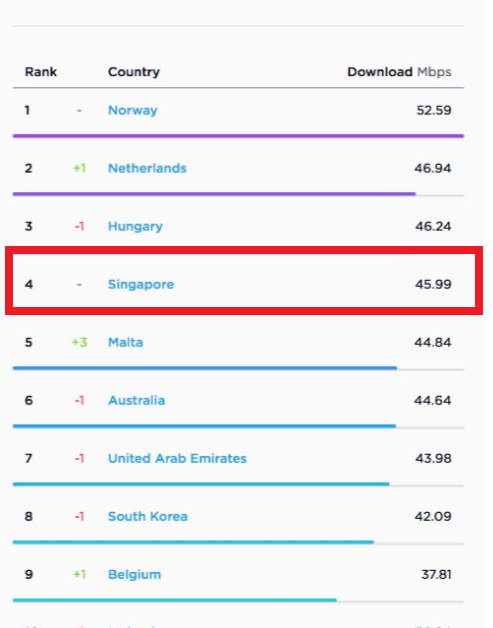The image size is (493, 628).
Task: Click Netherlands' +1 rank change indicator
Action: (x=79, y=168)
